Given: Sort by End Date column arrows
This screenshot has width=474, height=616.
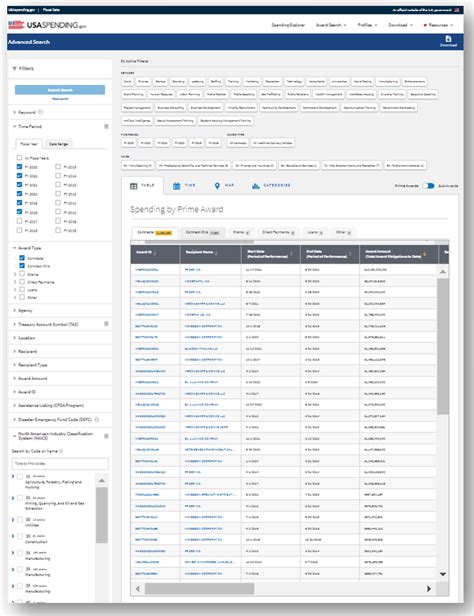Looking at the screenshot, I should [x=350, y=254].
